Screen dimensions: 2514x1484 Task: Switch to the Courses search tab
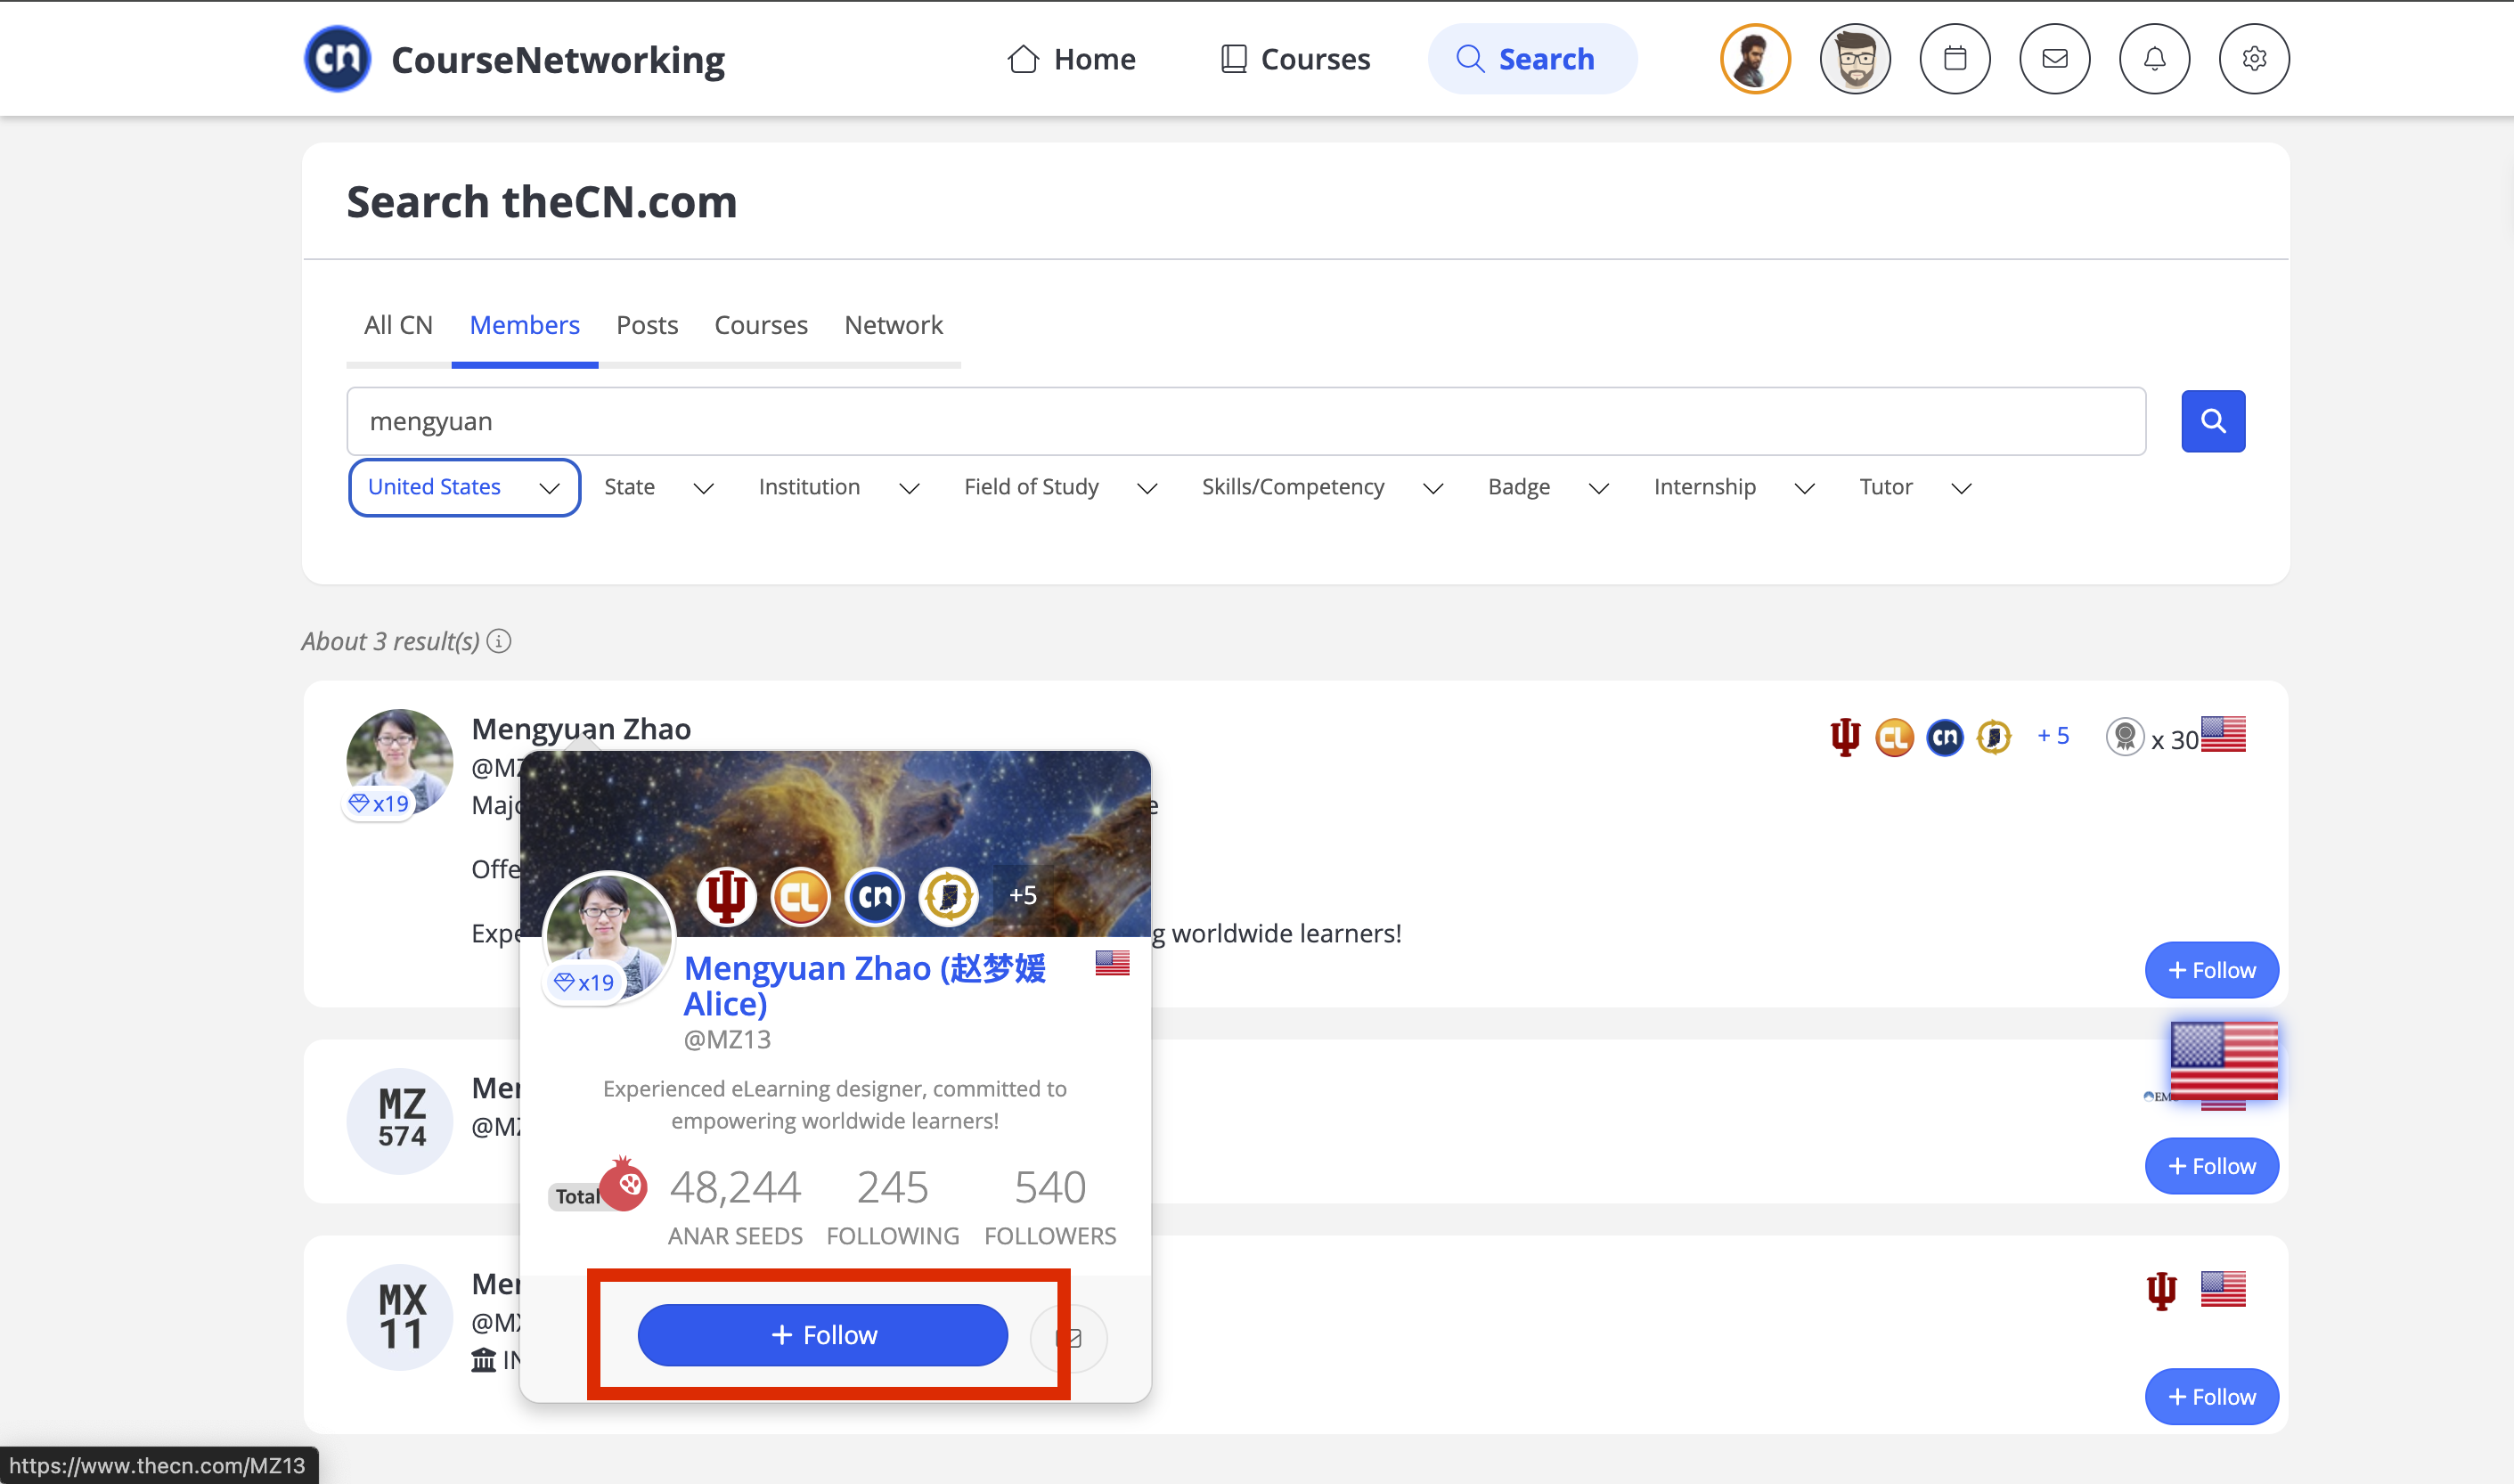pyautogui.click(x=761, y=325)
